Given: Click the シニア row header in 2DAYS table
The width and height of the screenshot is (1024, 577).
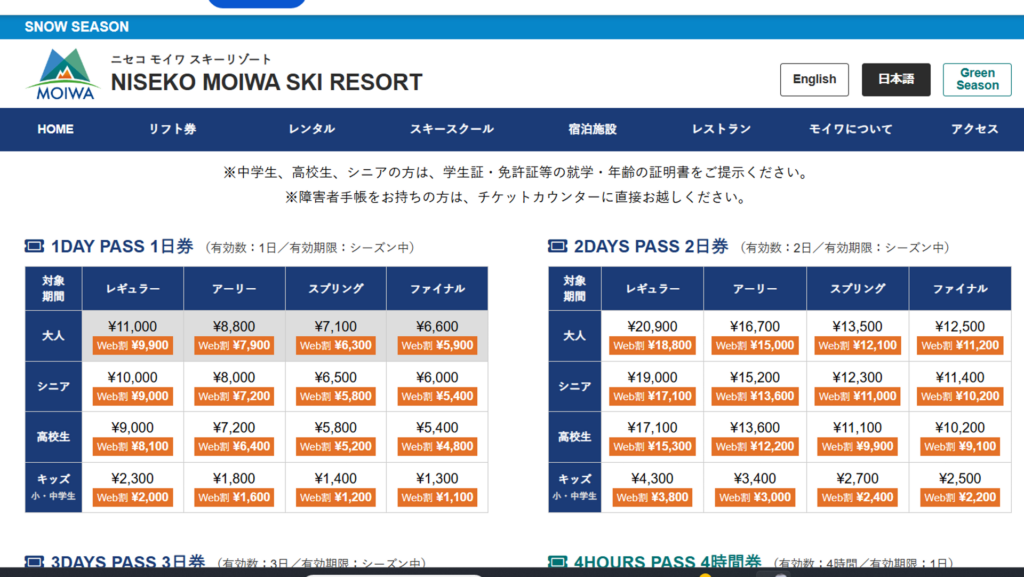Looking at the screenshot, I should pos(575,386).
